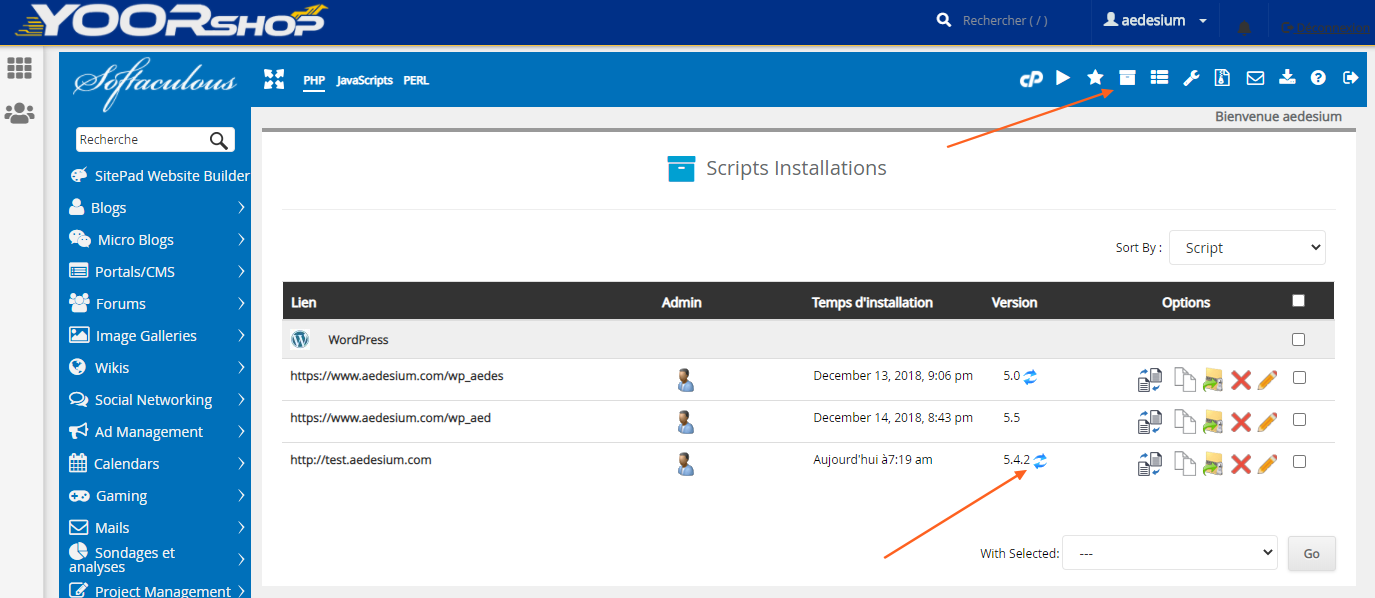
Task: Open task list icon in Softaculous toolbar
Action: [1159, 78]
